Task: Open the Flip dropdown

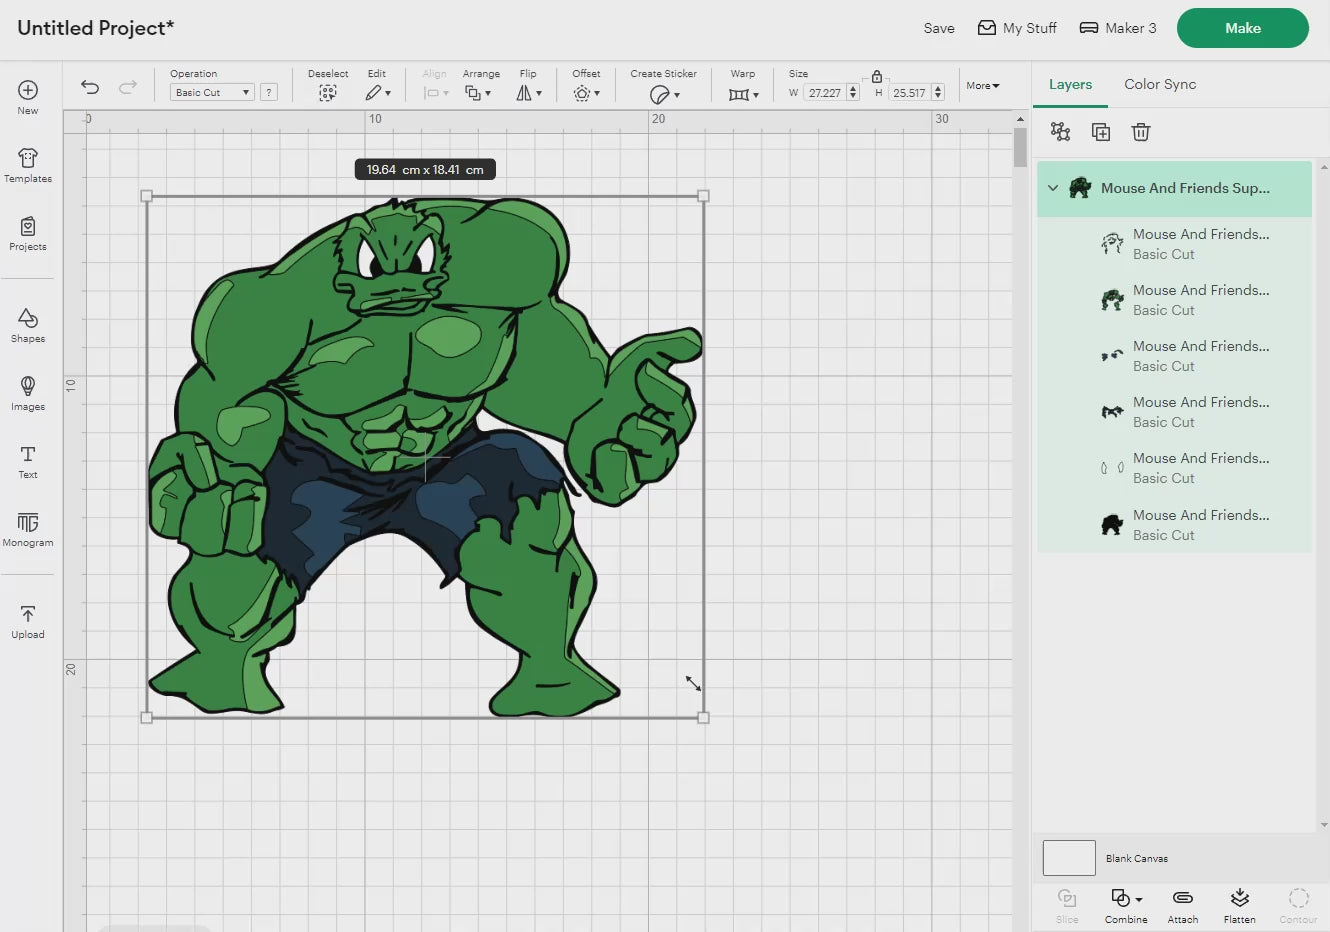Action: tap(529, 92)
